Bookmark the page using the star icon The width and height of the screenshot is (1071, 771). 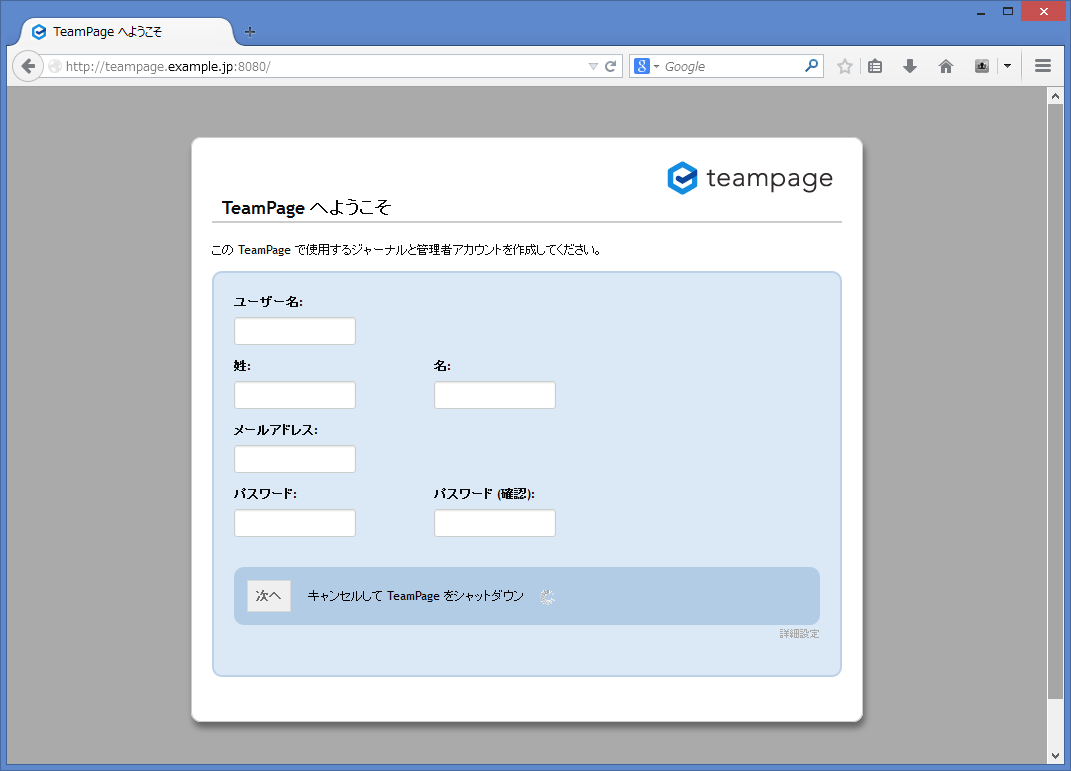844,65
